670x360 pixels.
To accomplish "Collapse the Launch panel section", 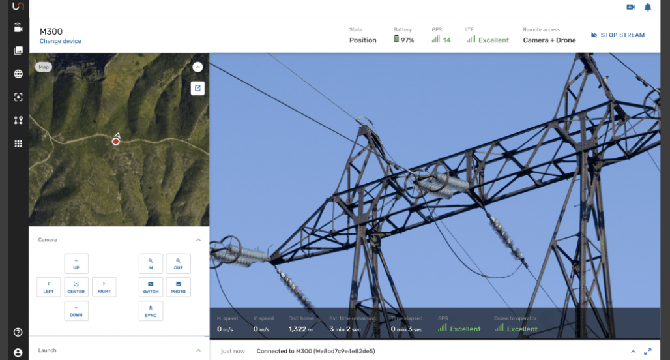I will point(198,350).
